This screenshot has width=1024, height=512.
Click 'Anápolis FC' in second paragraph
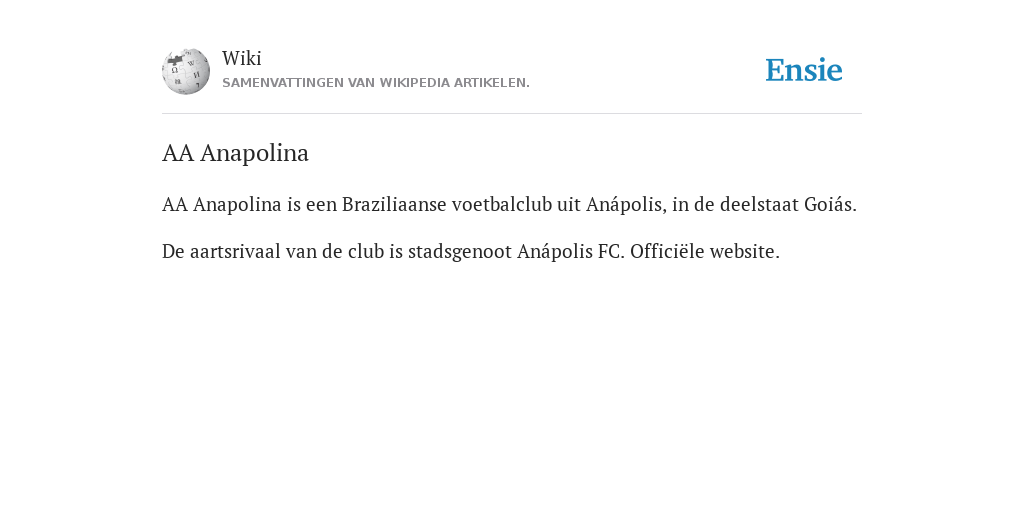(x=571, y=251)
